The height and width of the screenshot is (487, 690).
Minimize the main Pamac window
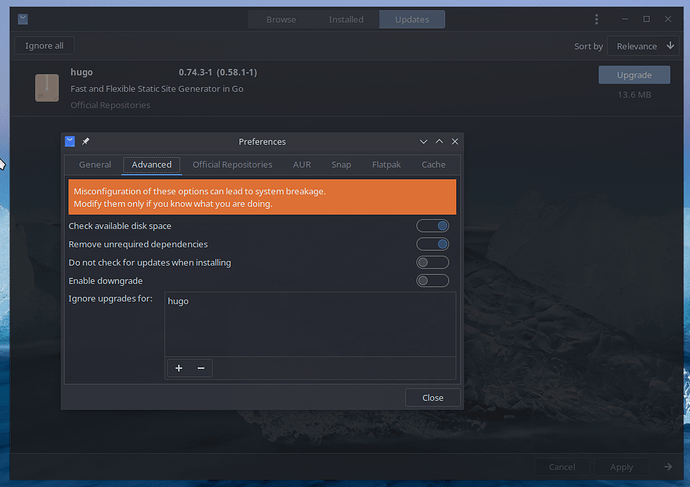click(625, 19)
